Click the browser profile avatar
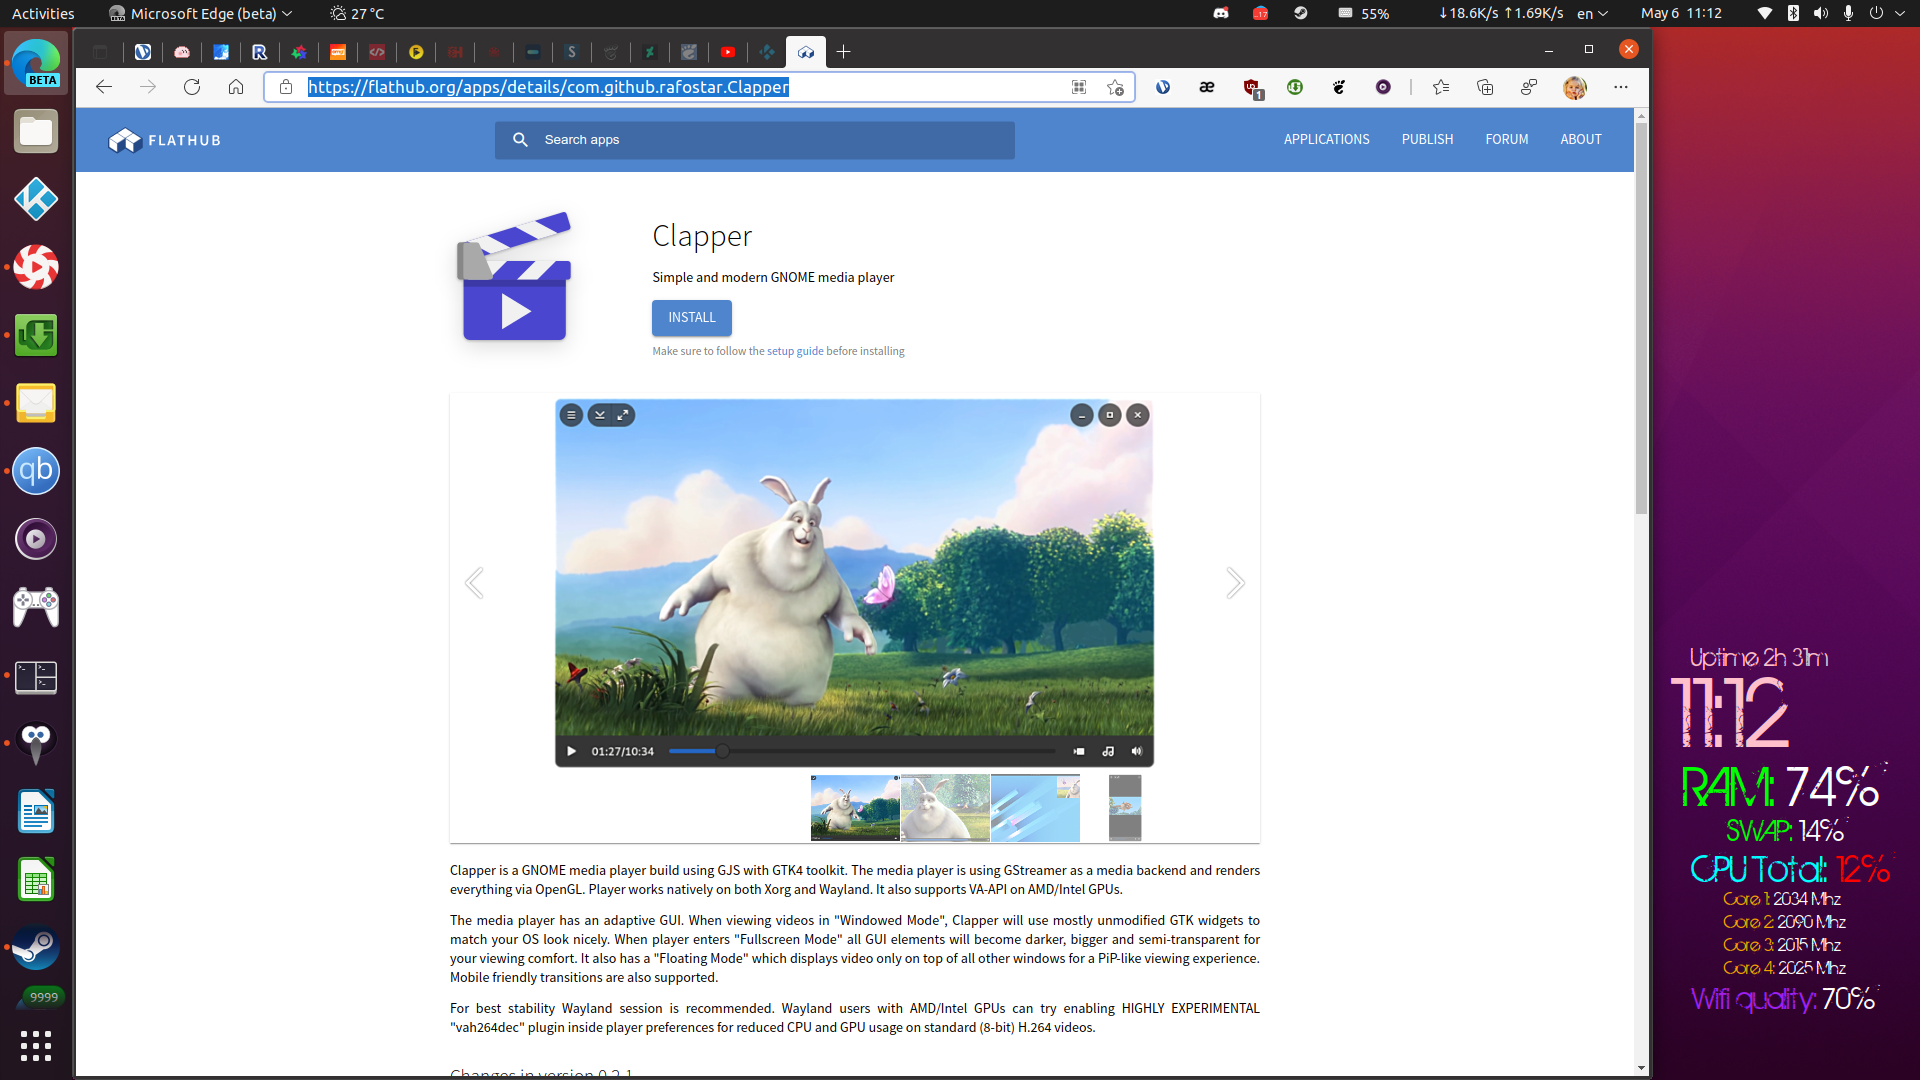1920x1080 pixels. [x=1575, y=87]
